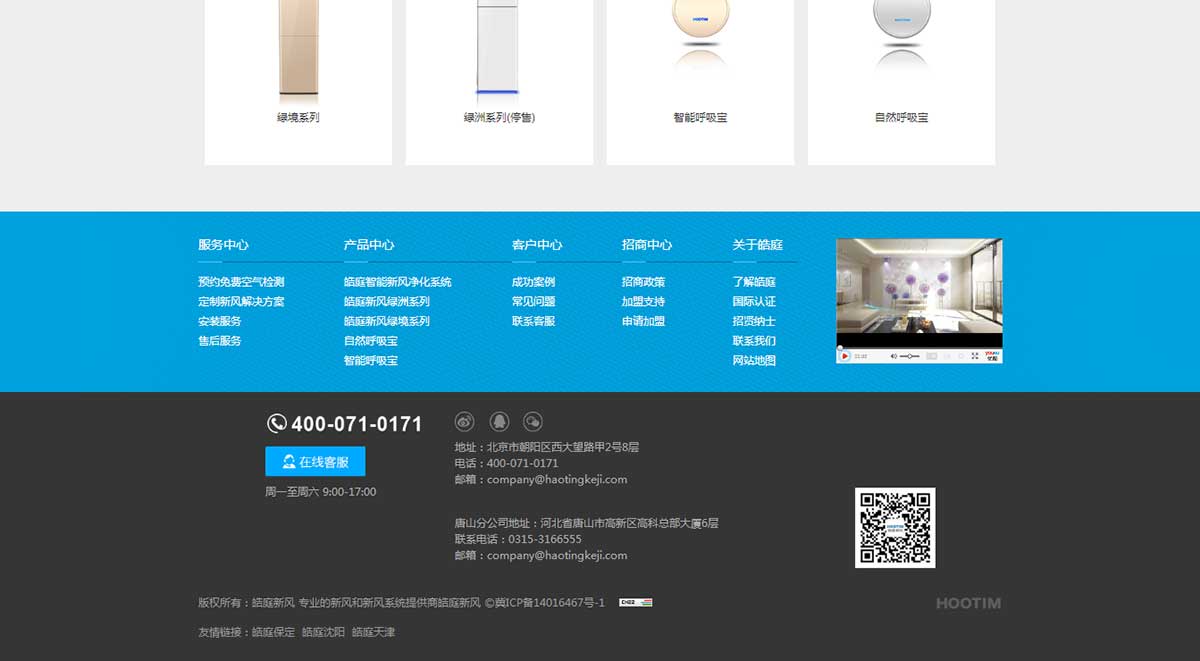Image resolution: width=1200 pixels, height=661 pixels.
Task: Go to 成功案例 page
Action: pos(533,282)
